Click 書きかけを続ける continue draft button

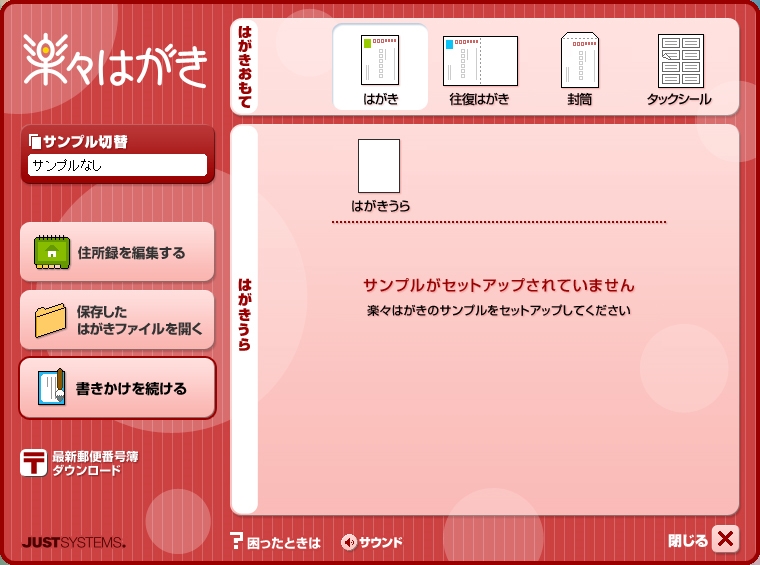click(x=117, y=388)
